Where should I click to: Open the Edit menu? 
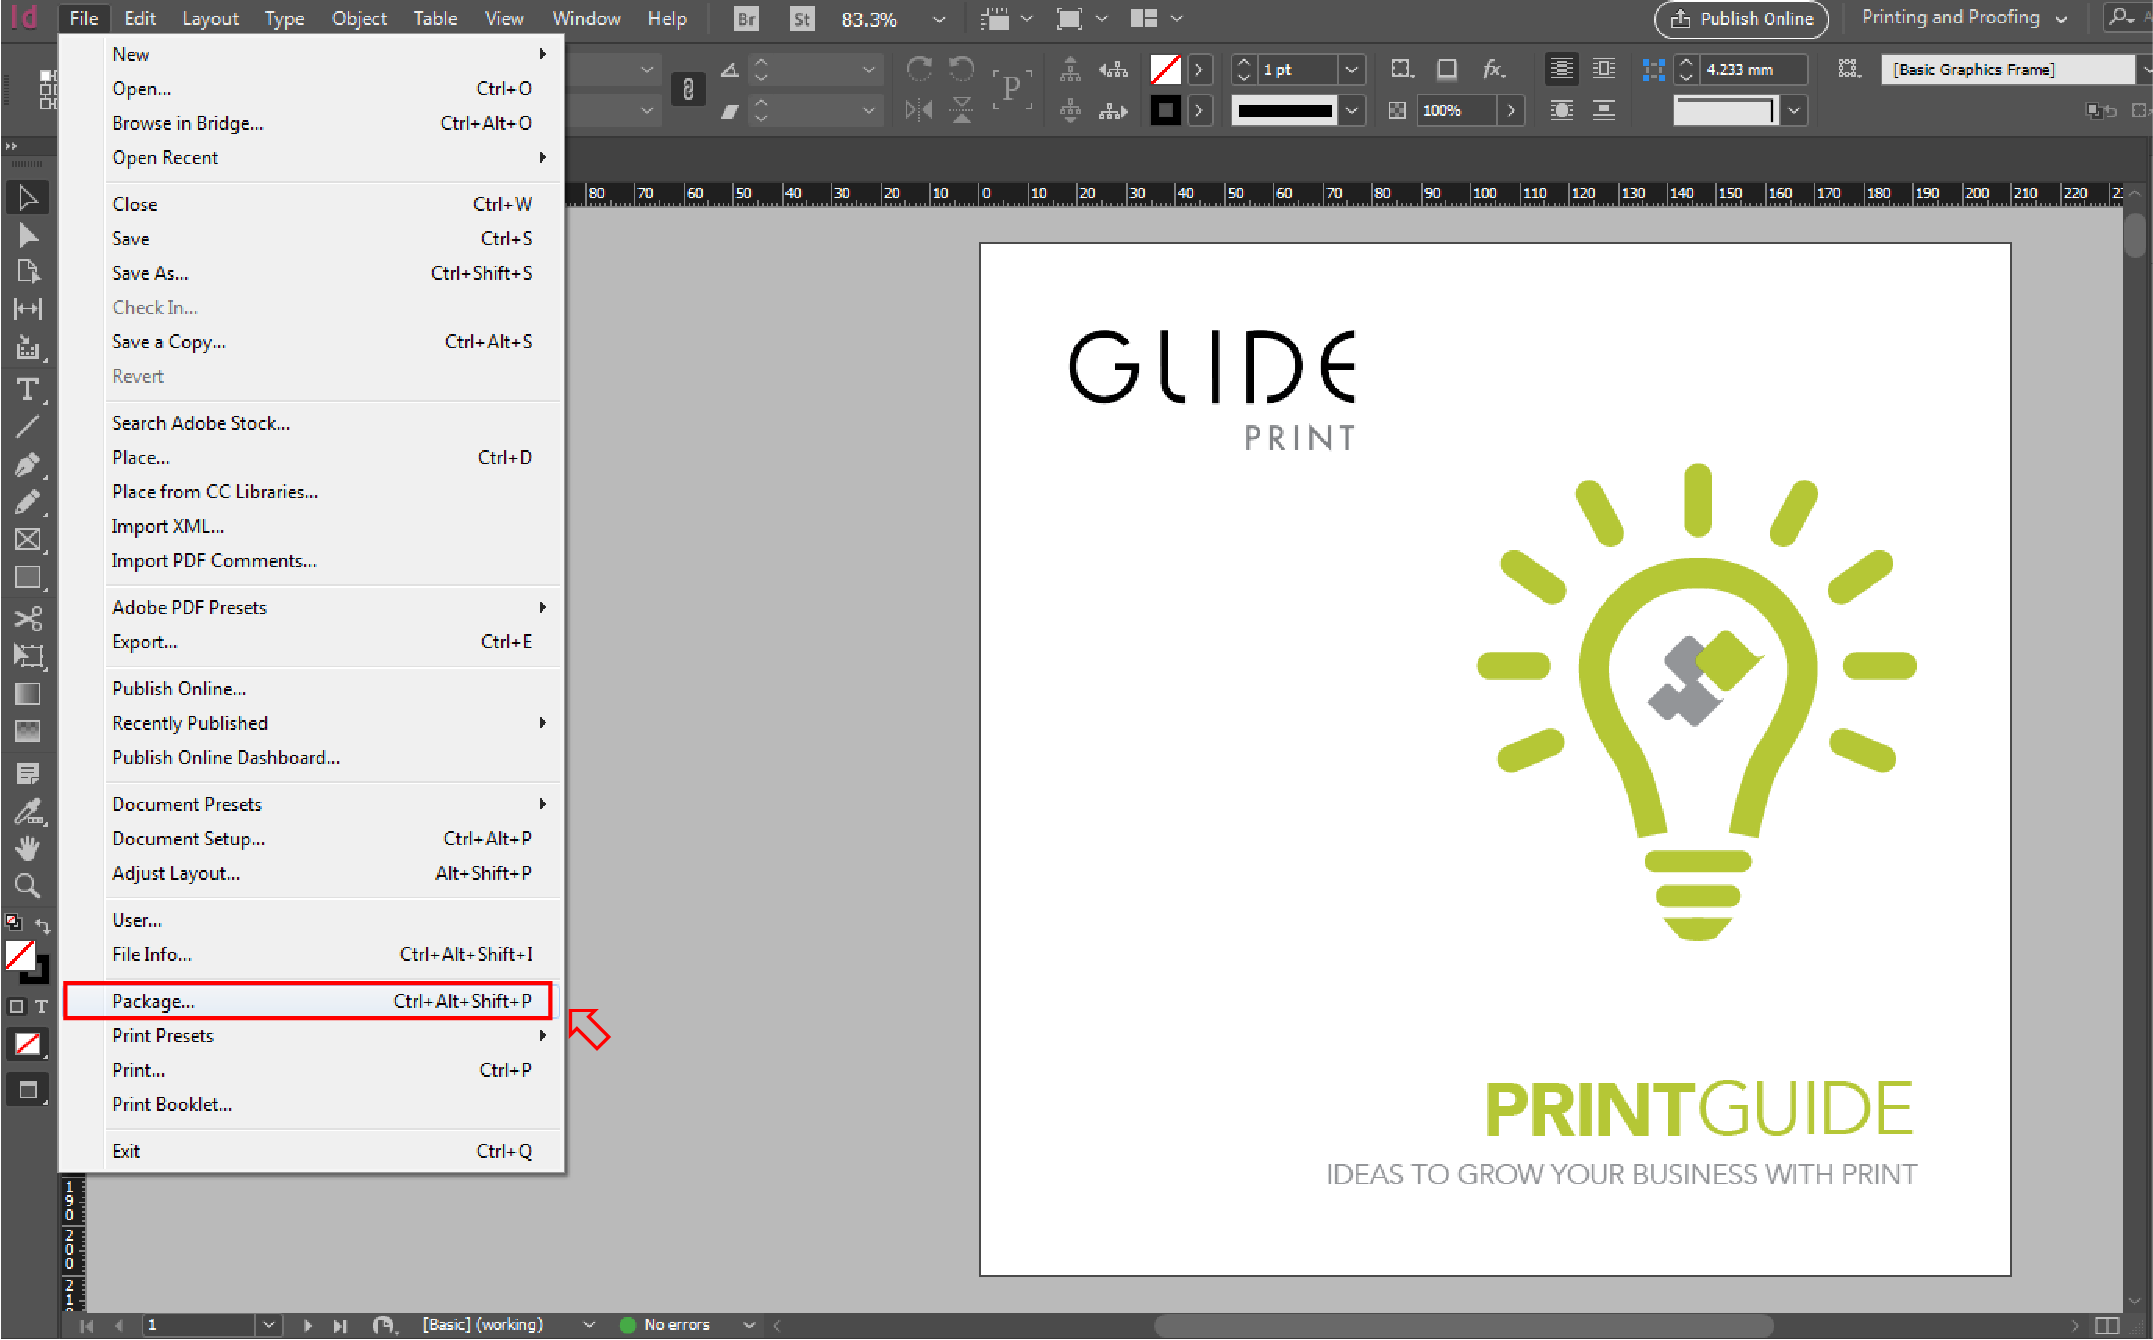[x=139, y=18]
